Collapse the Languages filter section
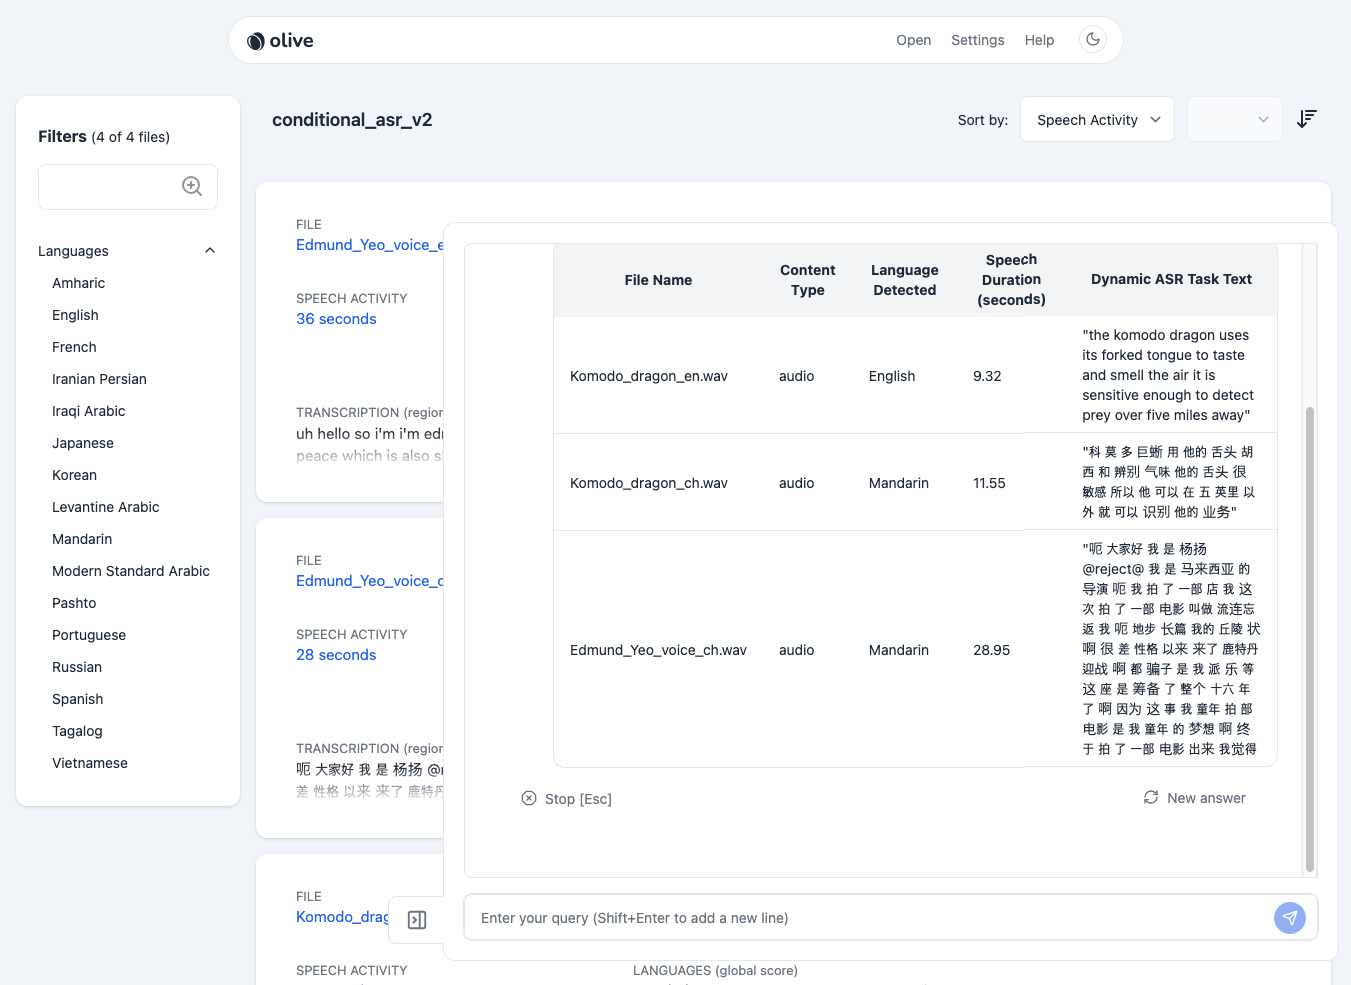The image size is (1351, 985). (x=210, y=251)
